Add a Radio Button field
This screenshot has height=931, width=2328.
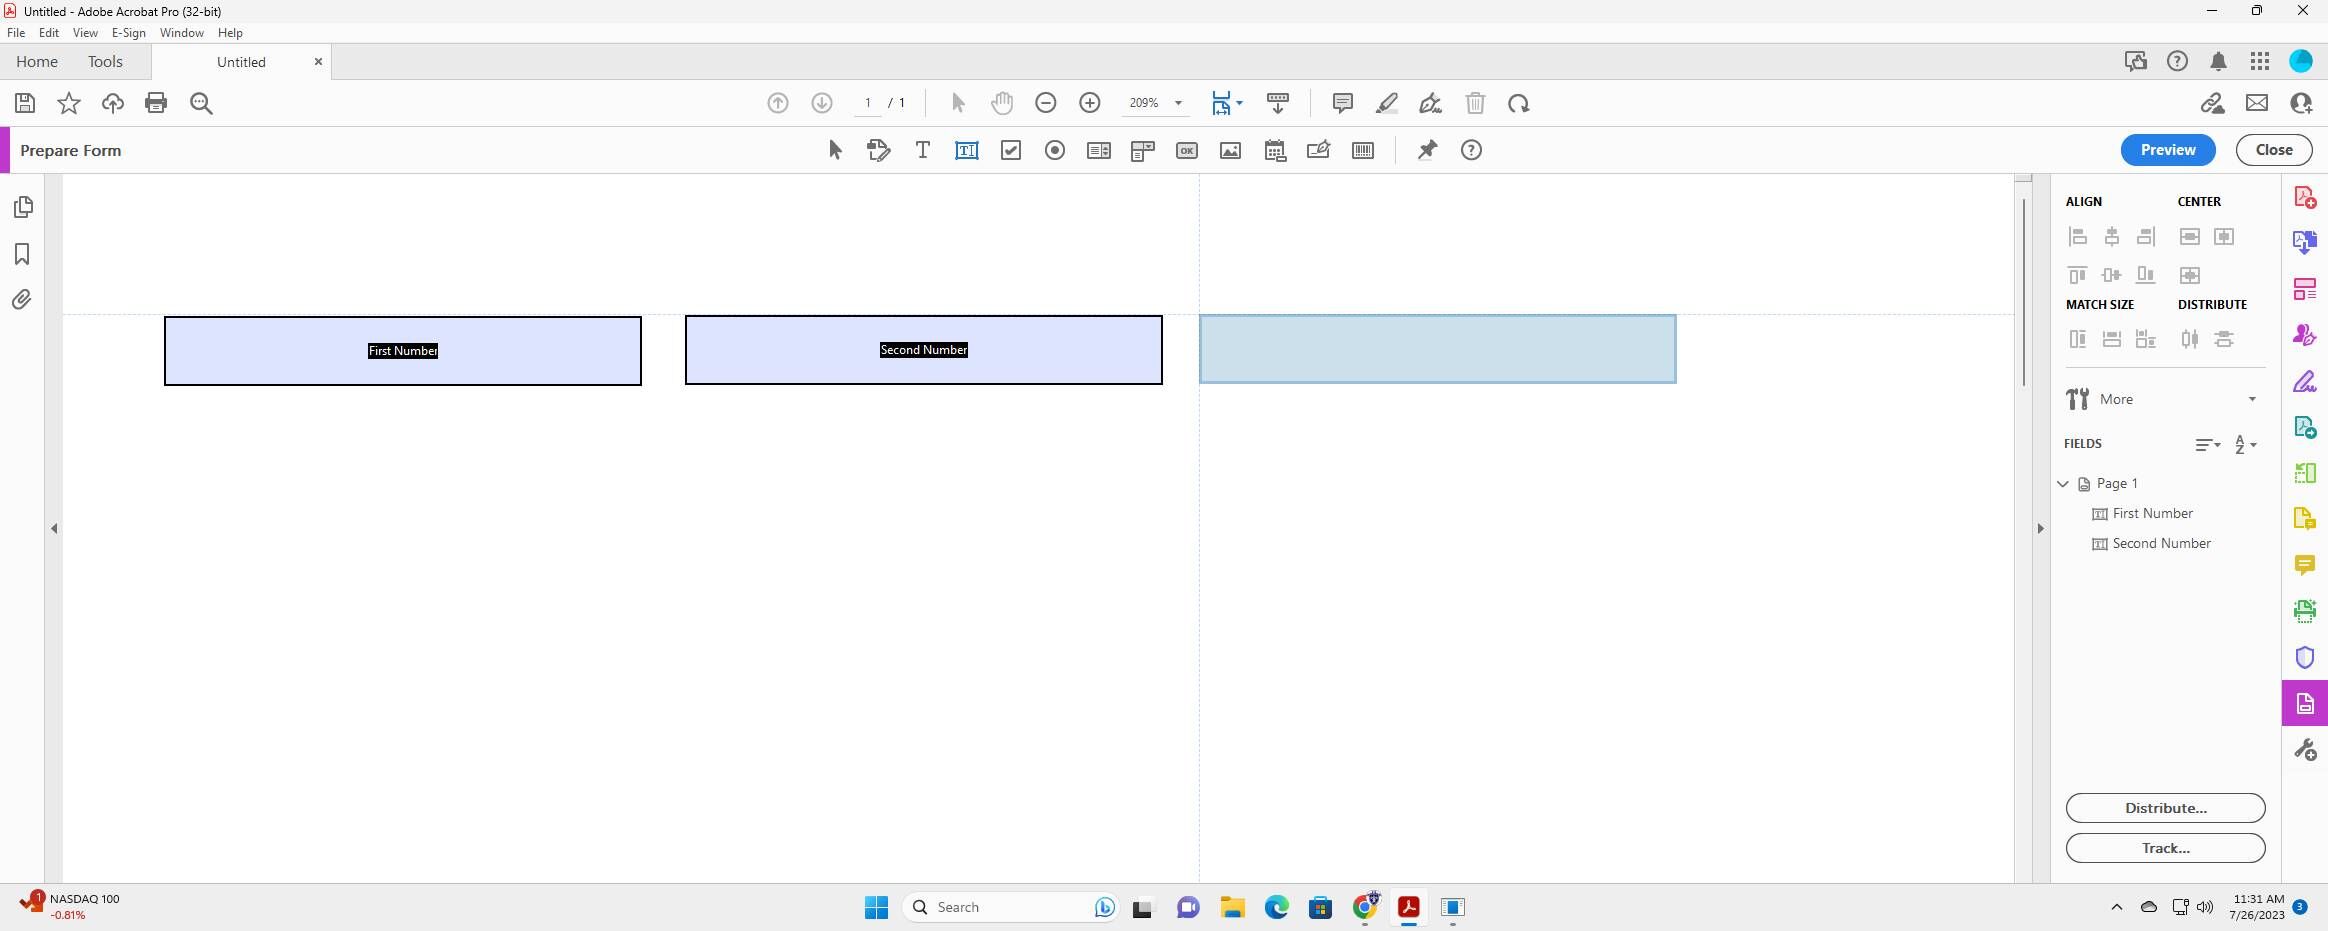coord(1054,150)
